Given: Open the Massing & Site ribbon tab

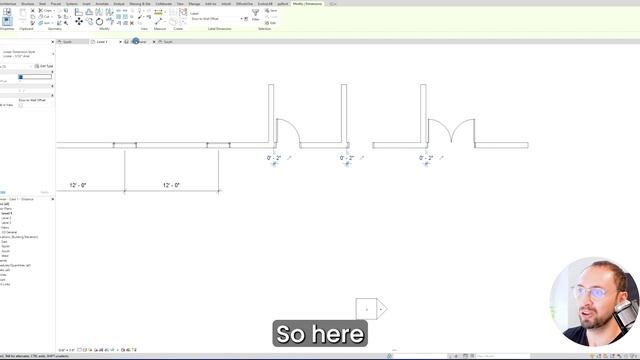Looking at the screenshot, I should click(x=140, y=4).
